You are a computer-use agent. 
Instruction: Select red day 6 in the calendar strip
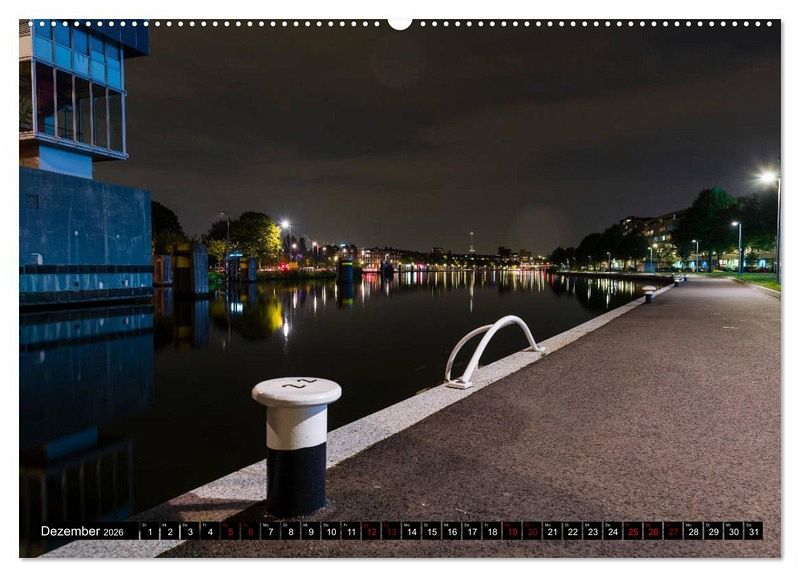pyautogui.click(x=250, y=531)
